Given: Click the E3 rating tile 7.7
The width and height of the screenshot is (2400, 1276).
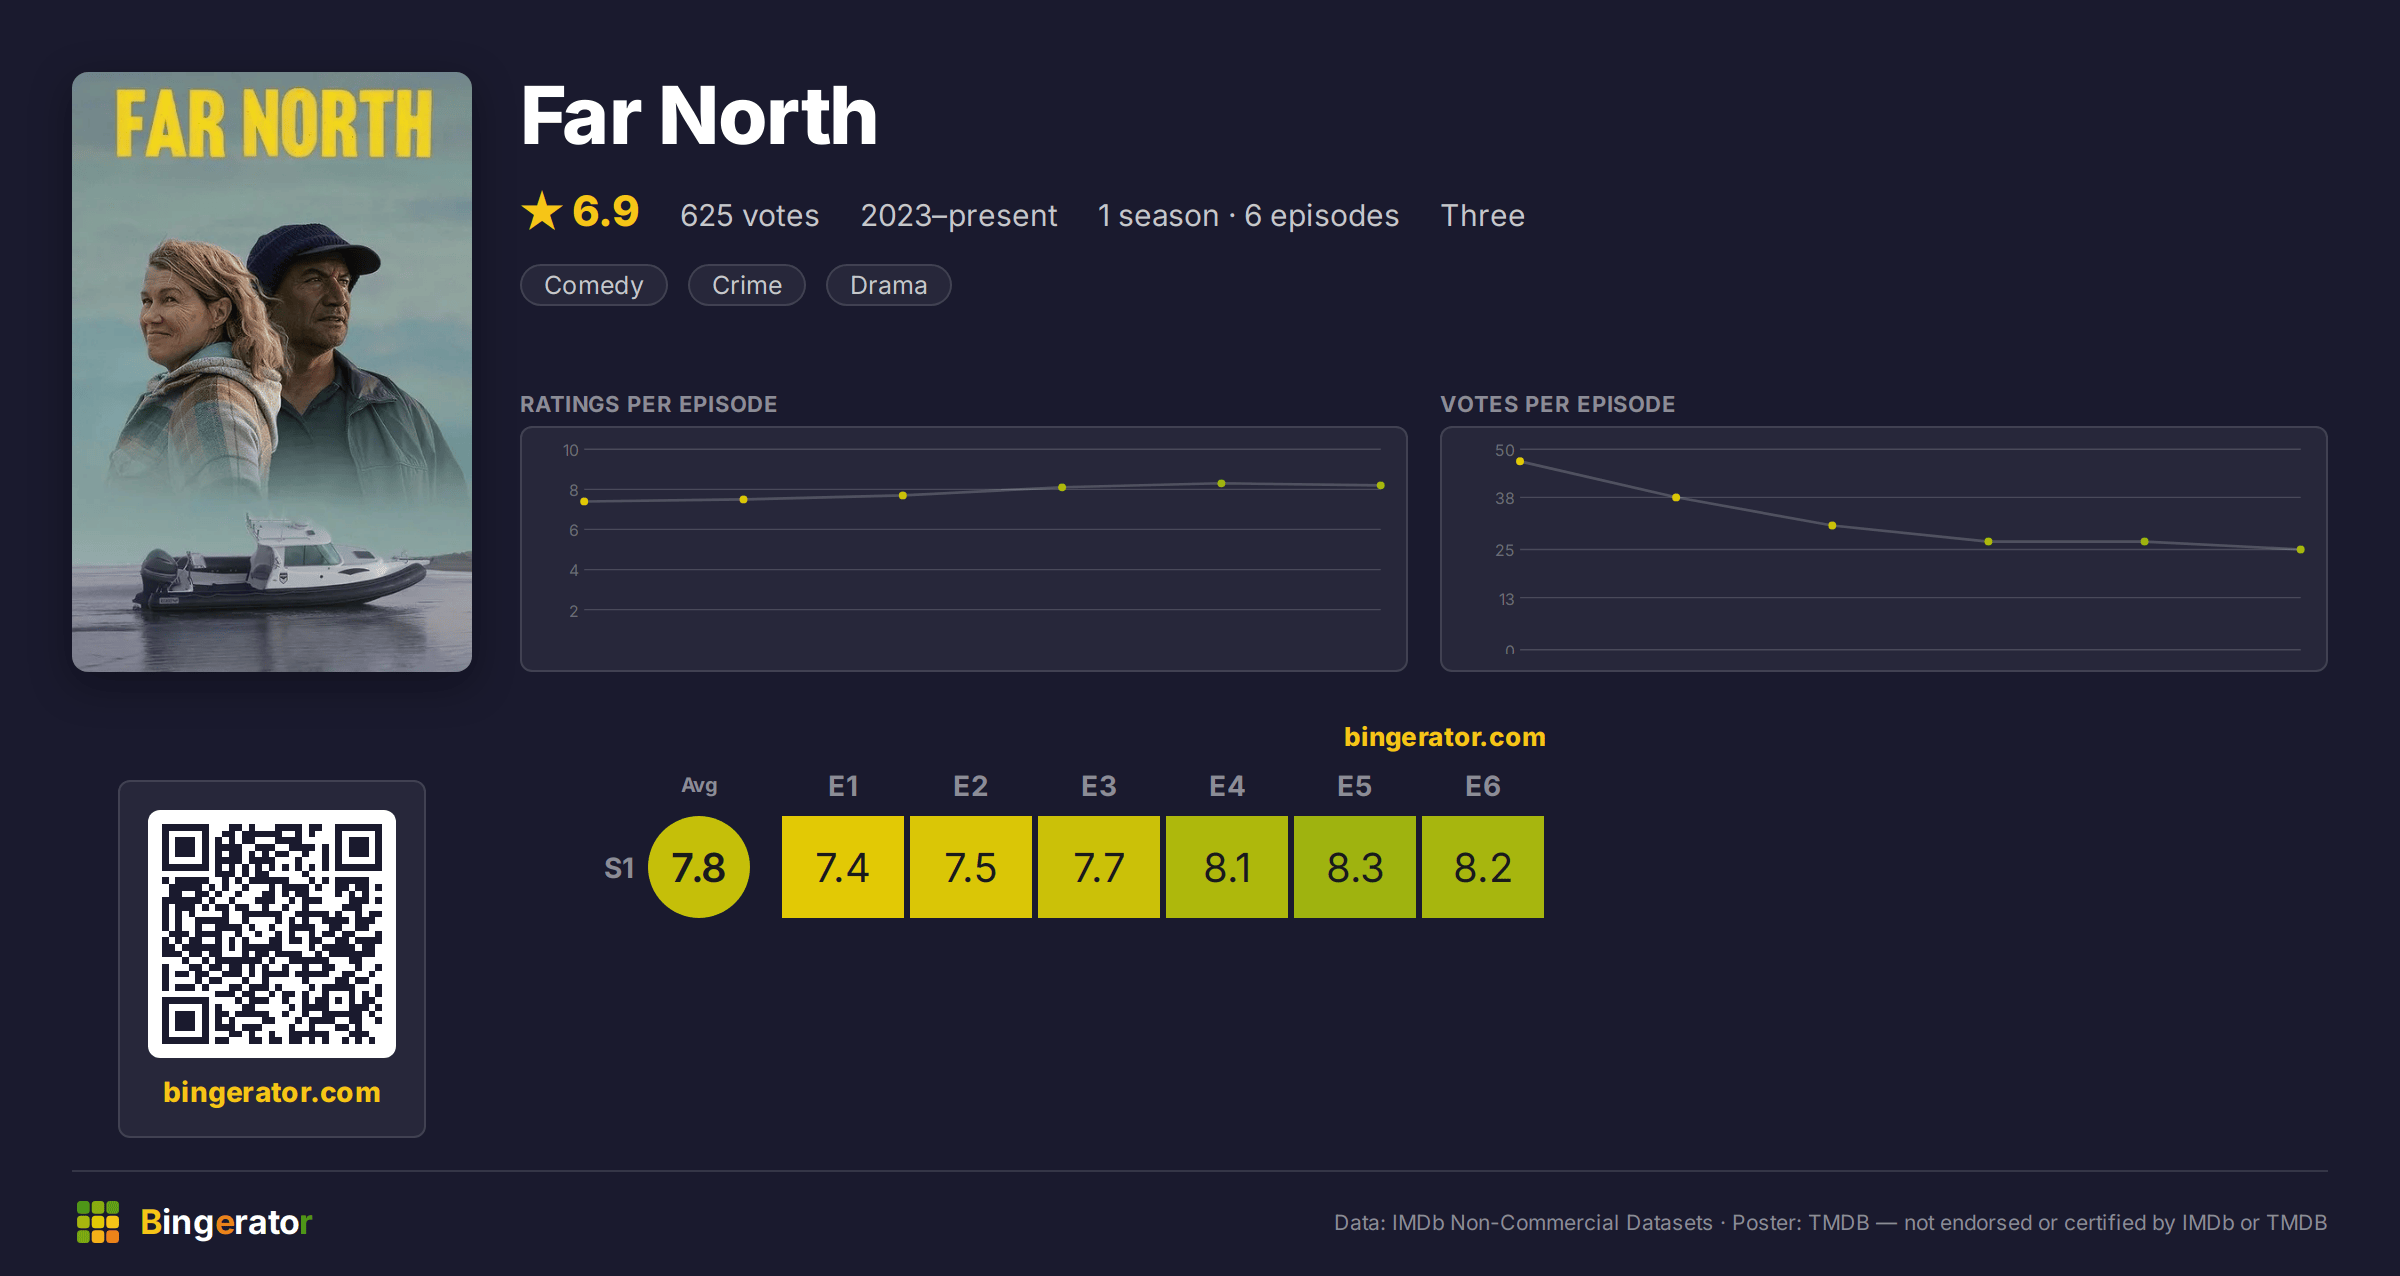Looking at the screenshot, I should [x=1099, y=867].
